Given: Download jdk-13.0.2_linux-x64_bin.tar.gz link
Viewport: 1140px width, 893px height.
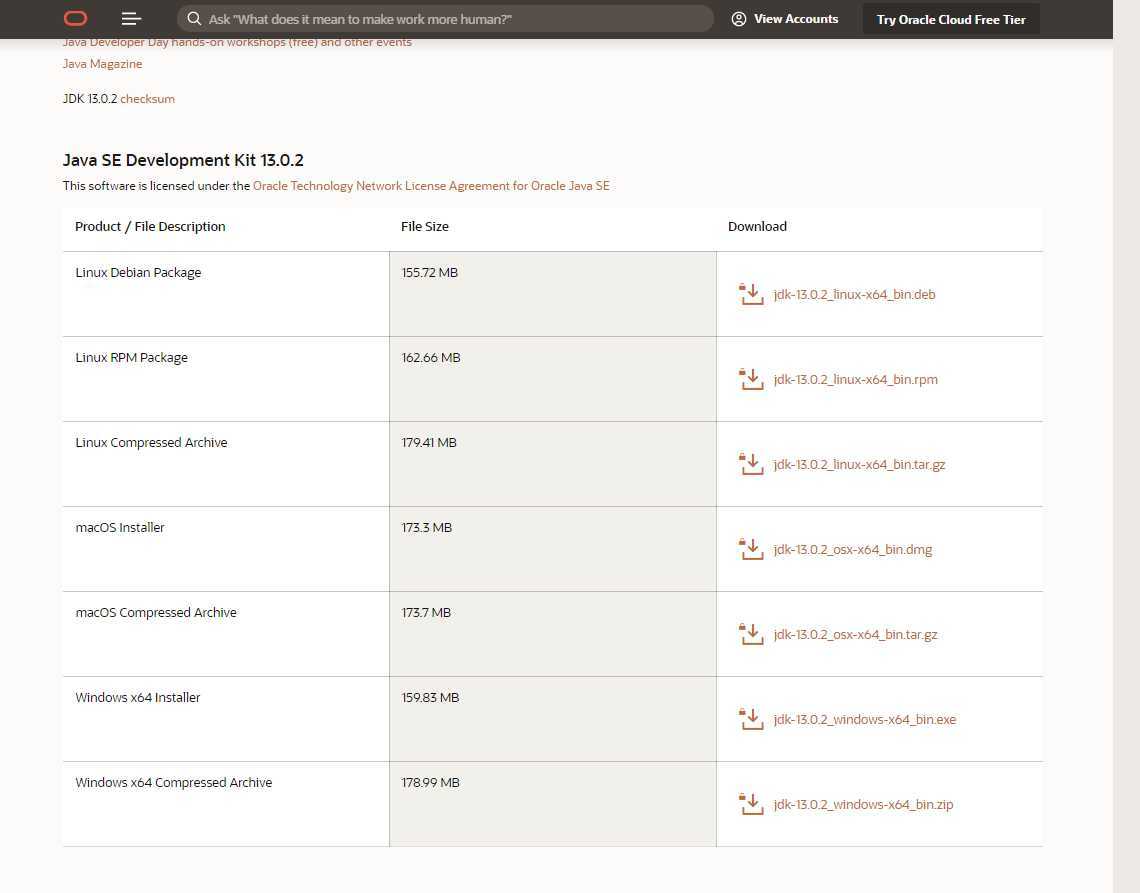Looking at the screenshot, I should (x=859, y=465).
